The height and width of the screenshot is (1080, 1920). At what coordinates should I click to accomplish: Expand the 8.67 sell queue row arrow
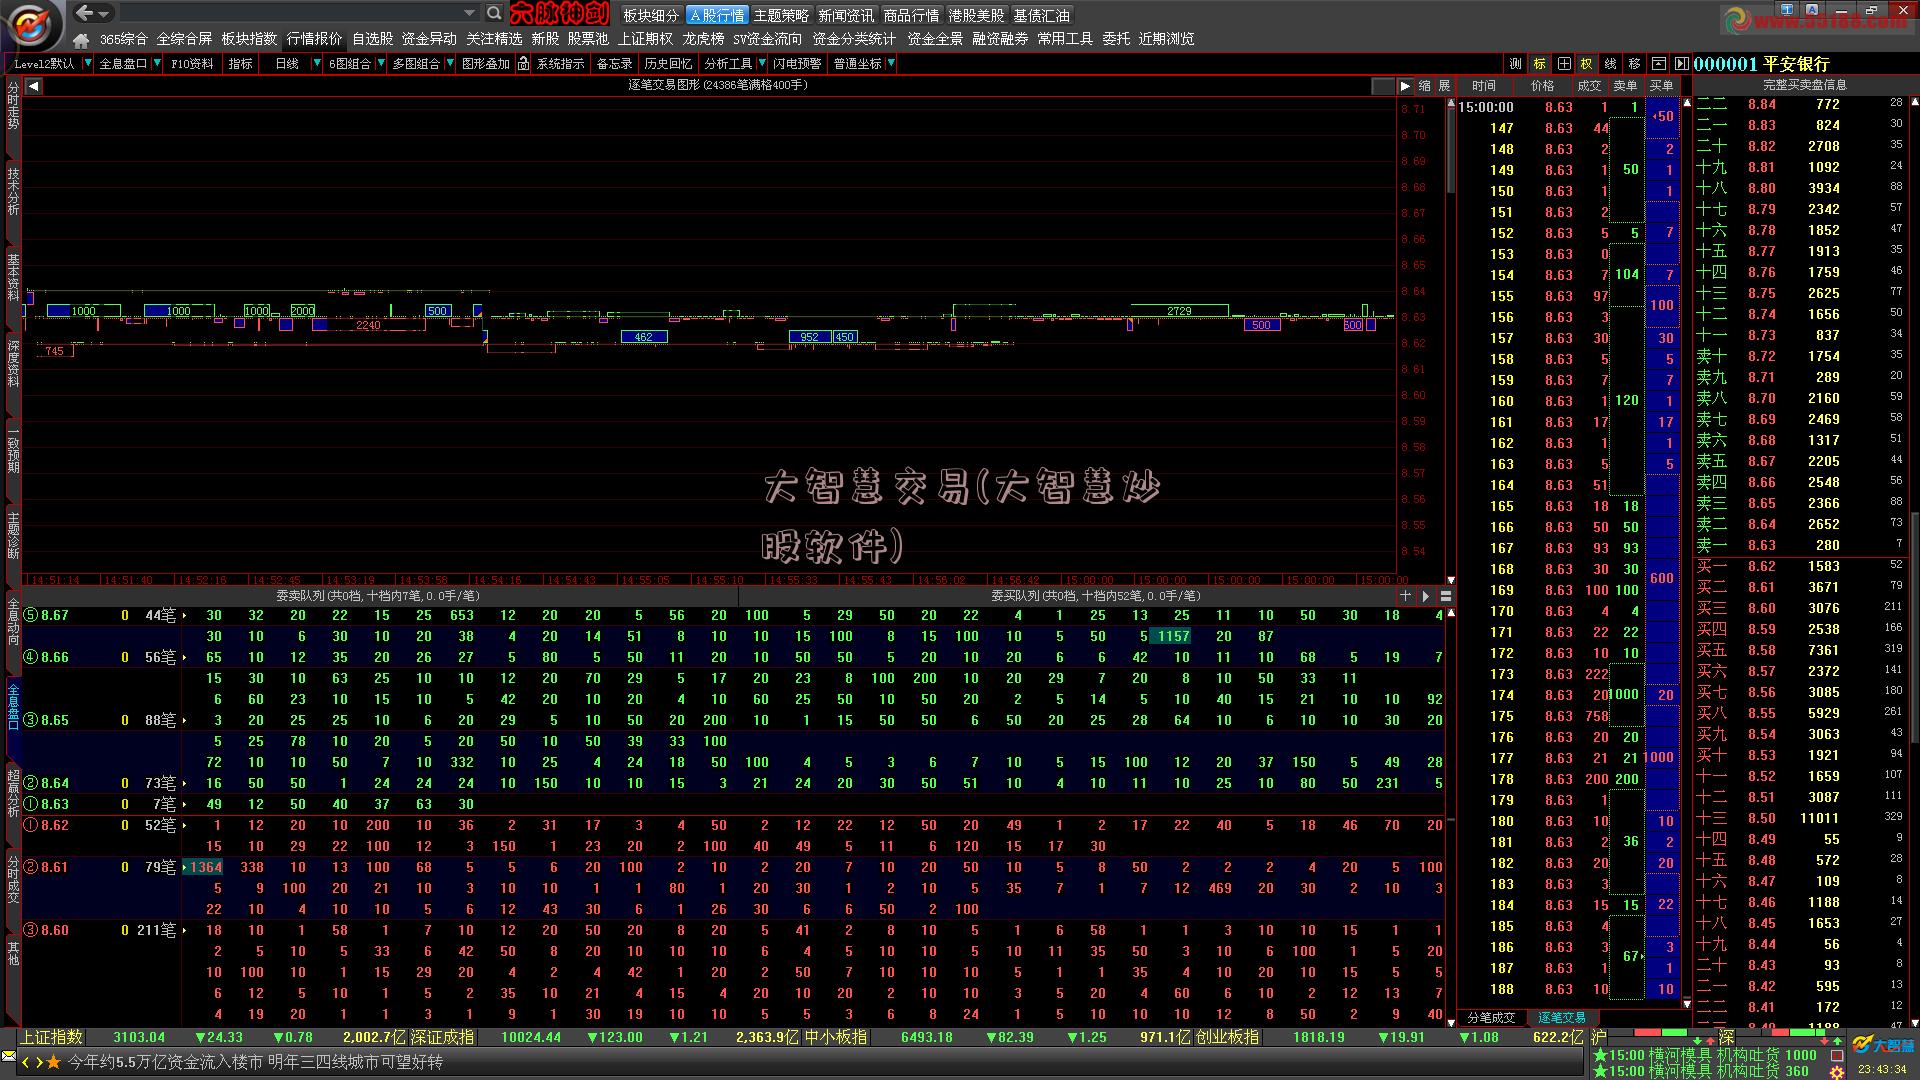[185, 615]
